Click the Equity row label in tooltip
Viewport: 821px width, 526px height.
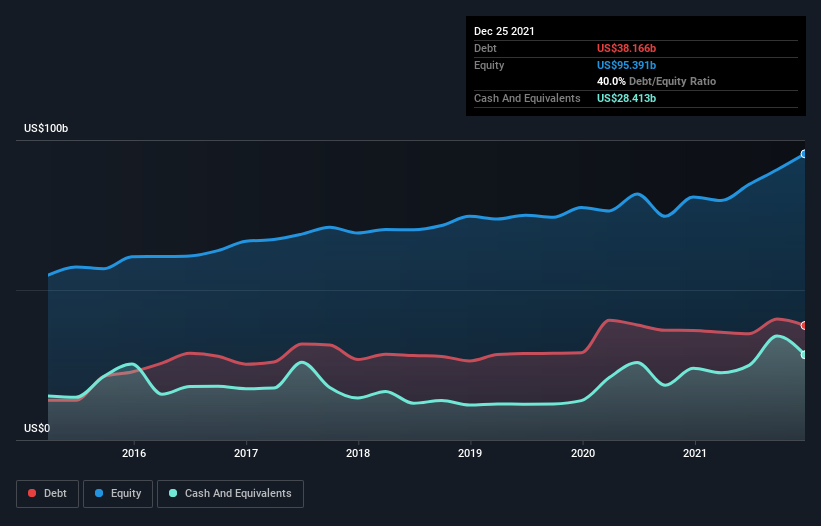(489, 65)
